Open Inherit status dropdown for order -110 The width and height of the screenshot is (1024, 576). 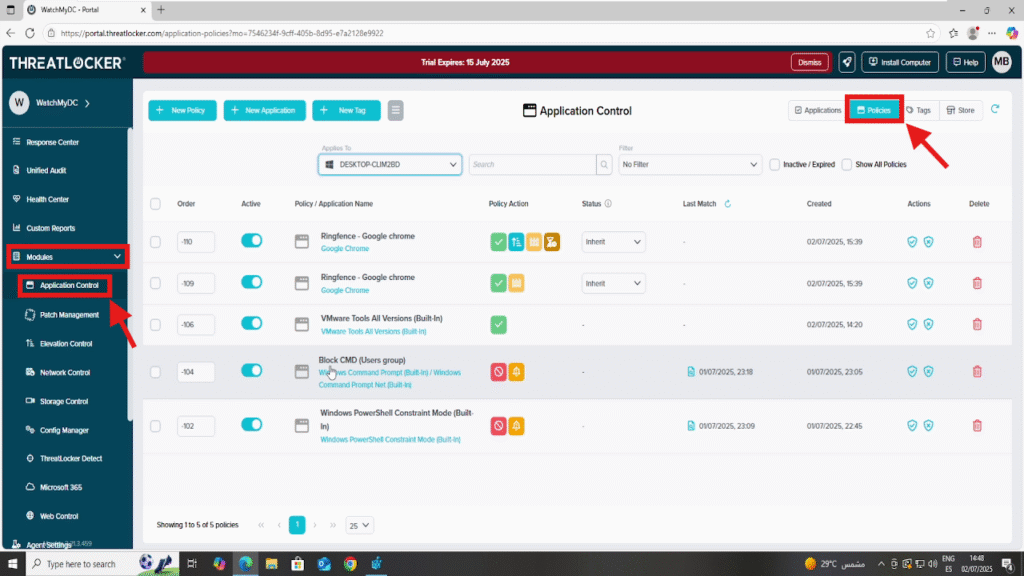613,242
